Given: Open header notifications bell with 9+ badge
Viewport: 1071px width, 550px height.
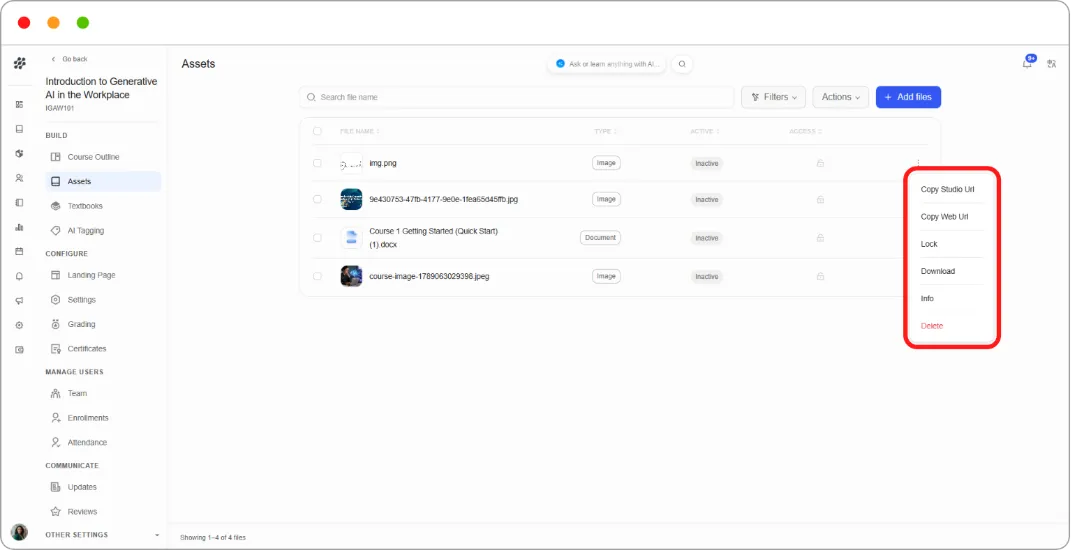Looking at the screenshot, I should pyautogui.click(x=1028, y=62).
